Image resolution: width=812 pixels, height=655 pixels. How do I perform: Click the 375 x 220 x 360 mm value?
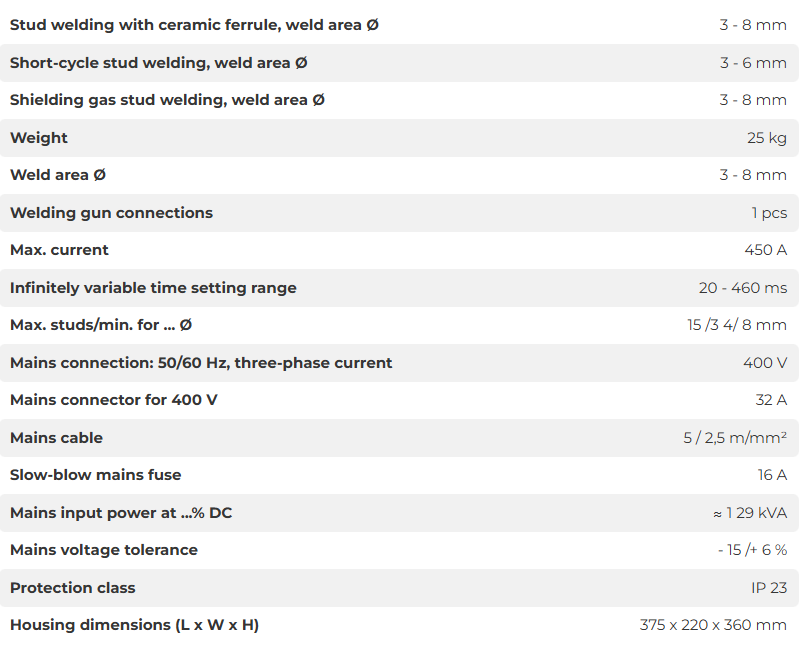click(x=713, y=625)
